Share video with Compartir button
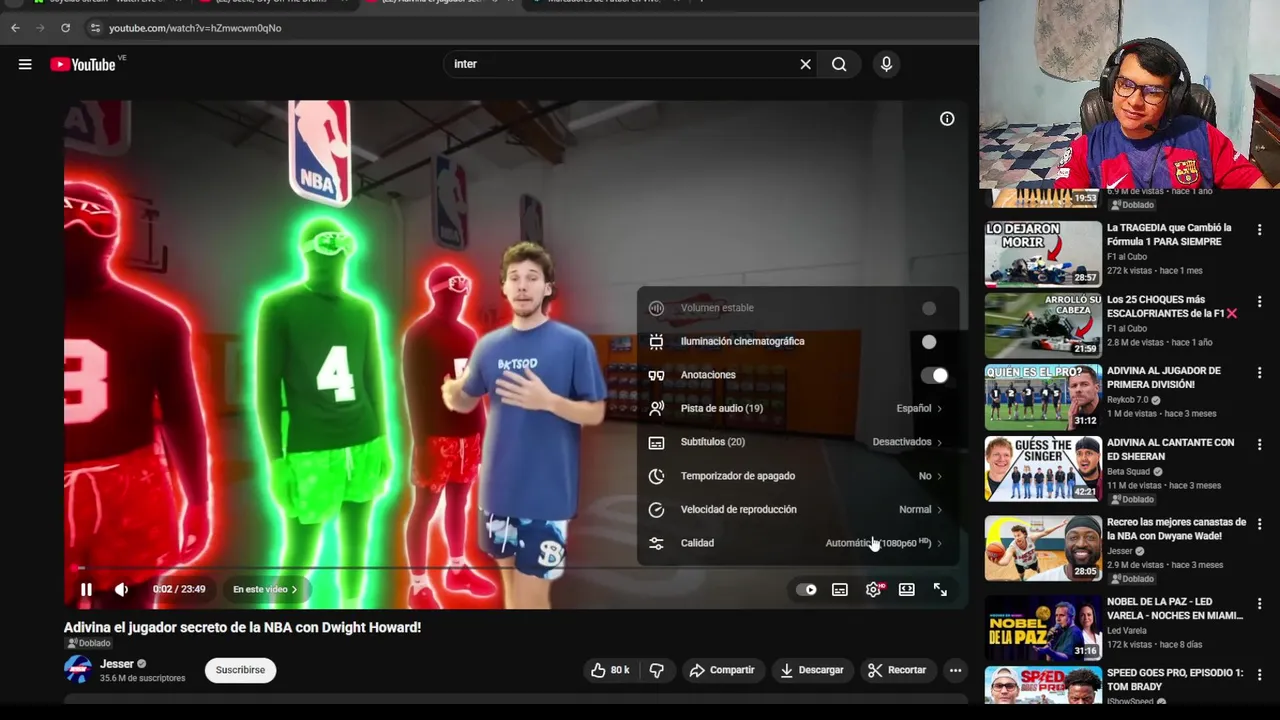 coord(722,670)
